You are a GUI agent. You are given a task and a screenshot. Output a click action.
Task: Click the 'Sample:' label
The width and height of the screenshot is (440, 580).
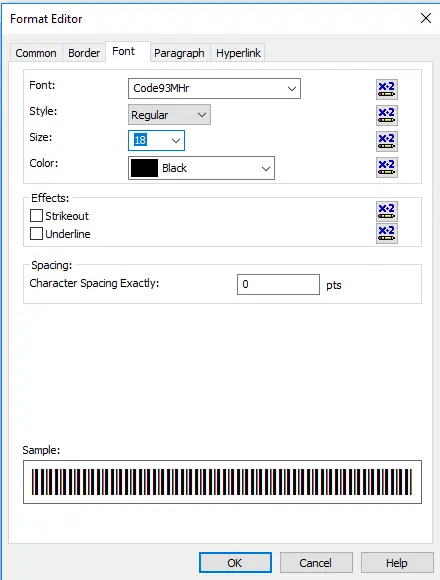click(41, 450)
